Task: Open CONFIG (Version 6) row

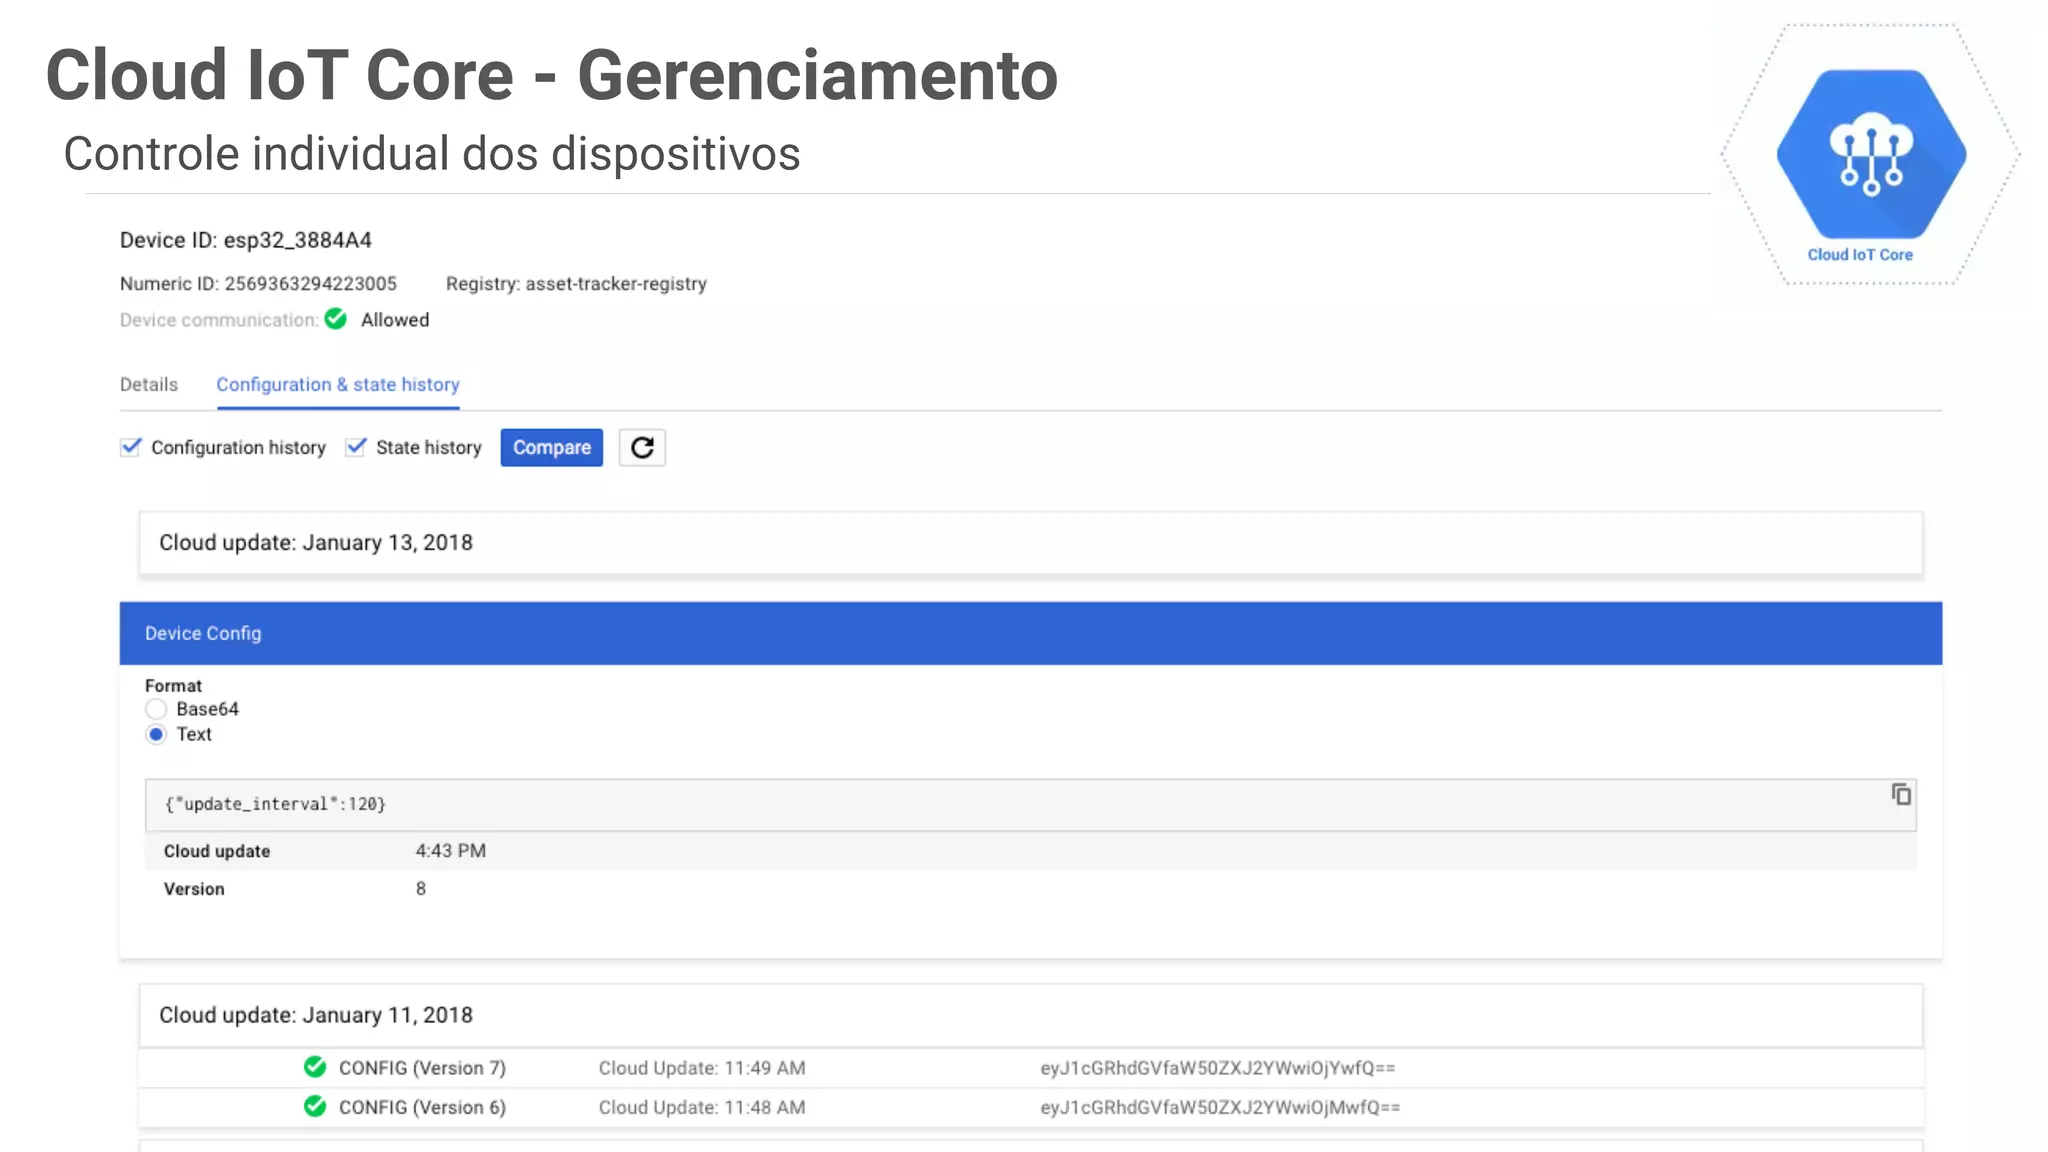Action: click(x=1031, y=1107)
